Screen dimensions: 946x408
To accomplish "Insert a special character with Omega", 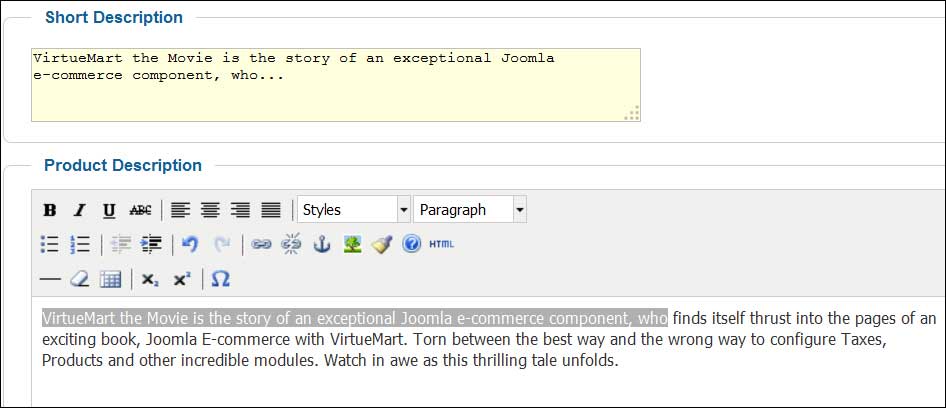I will click(x=221, y=279).
